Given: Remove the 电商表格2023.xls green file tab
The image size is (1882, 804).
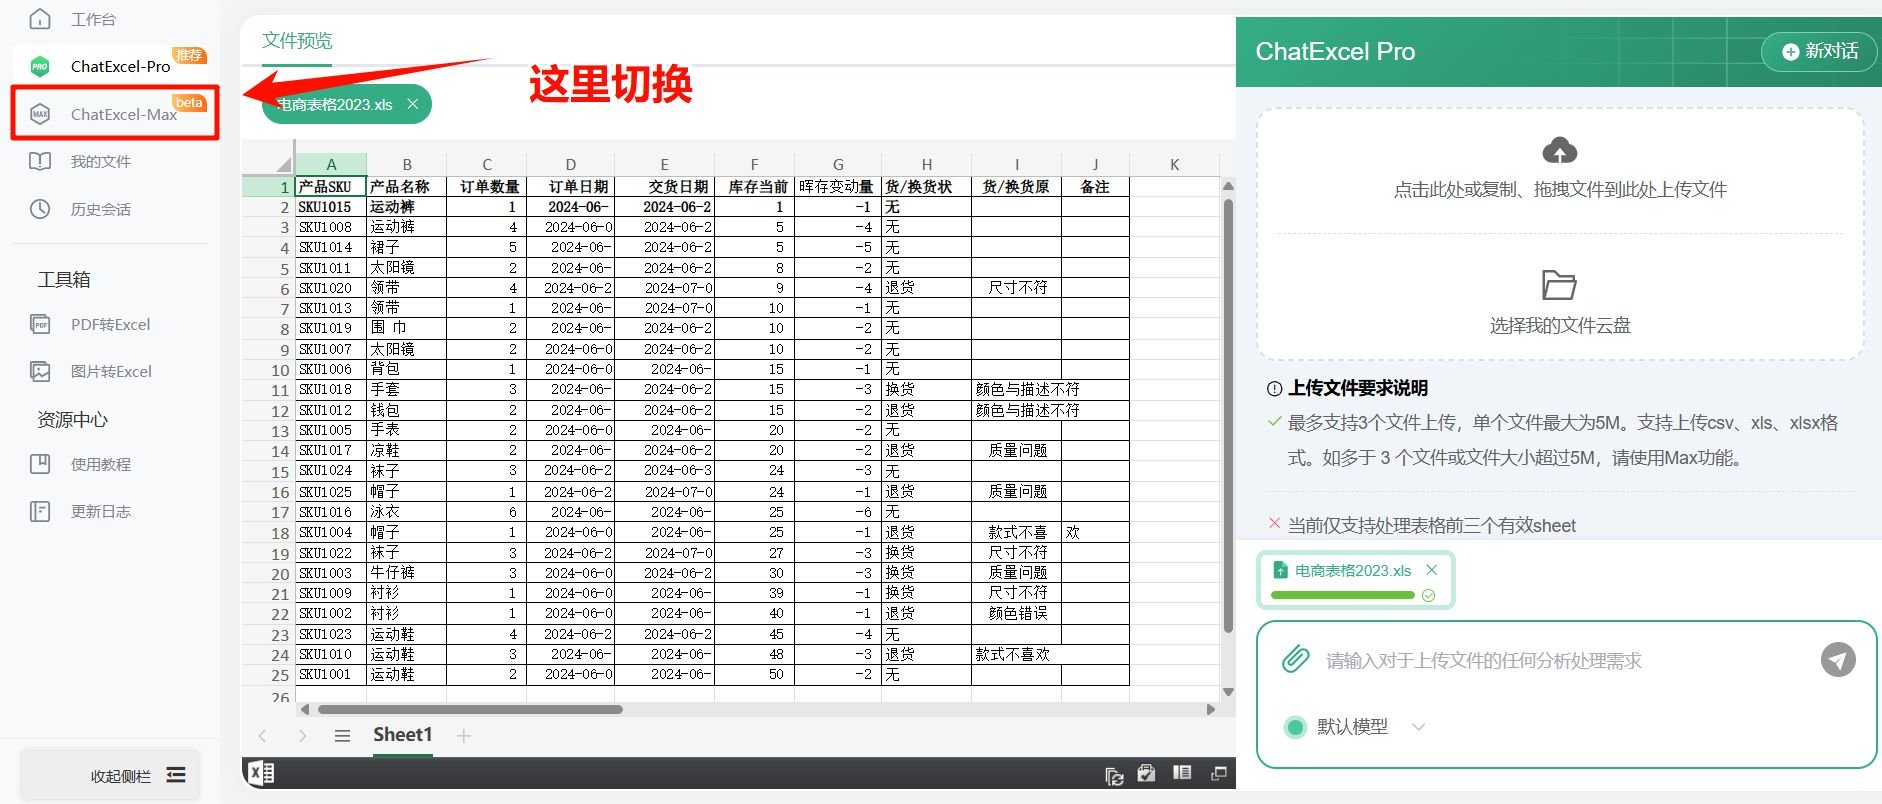Looking at the screenshot, I should (x=412, y=104).
